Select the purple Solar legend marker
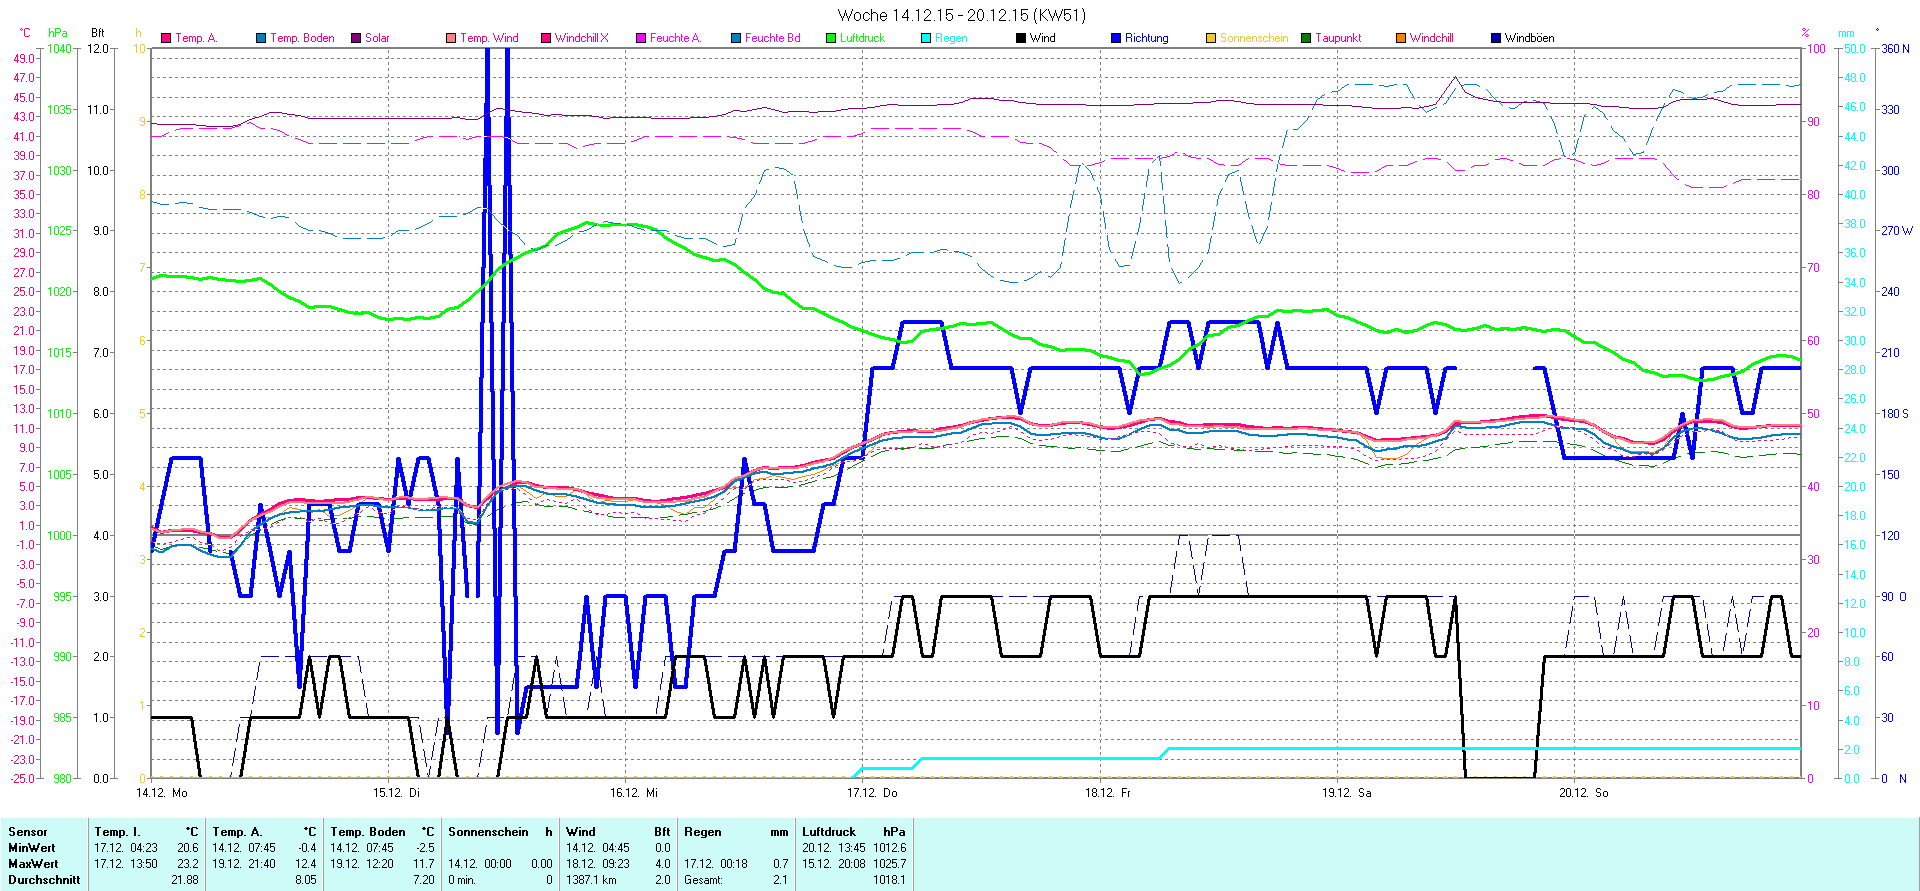This screenshot has height=891, width=1920. click(356, 38)
